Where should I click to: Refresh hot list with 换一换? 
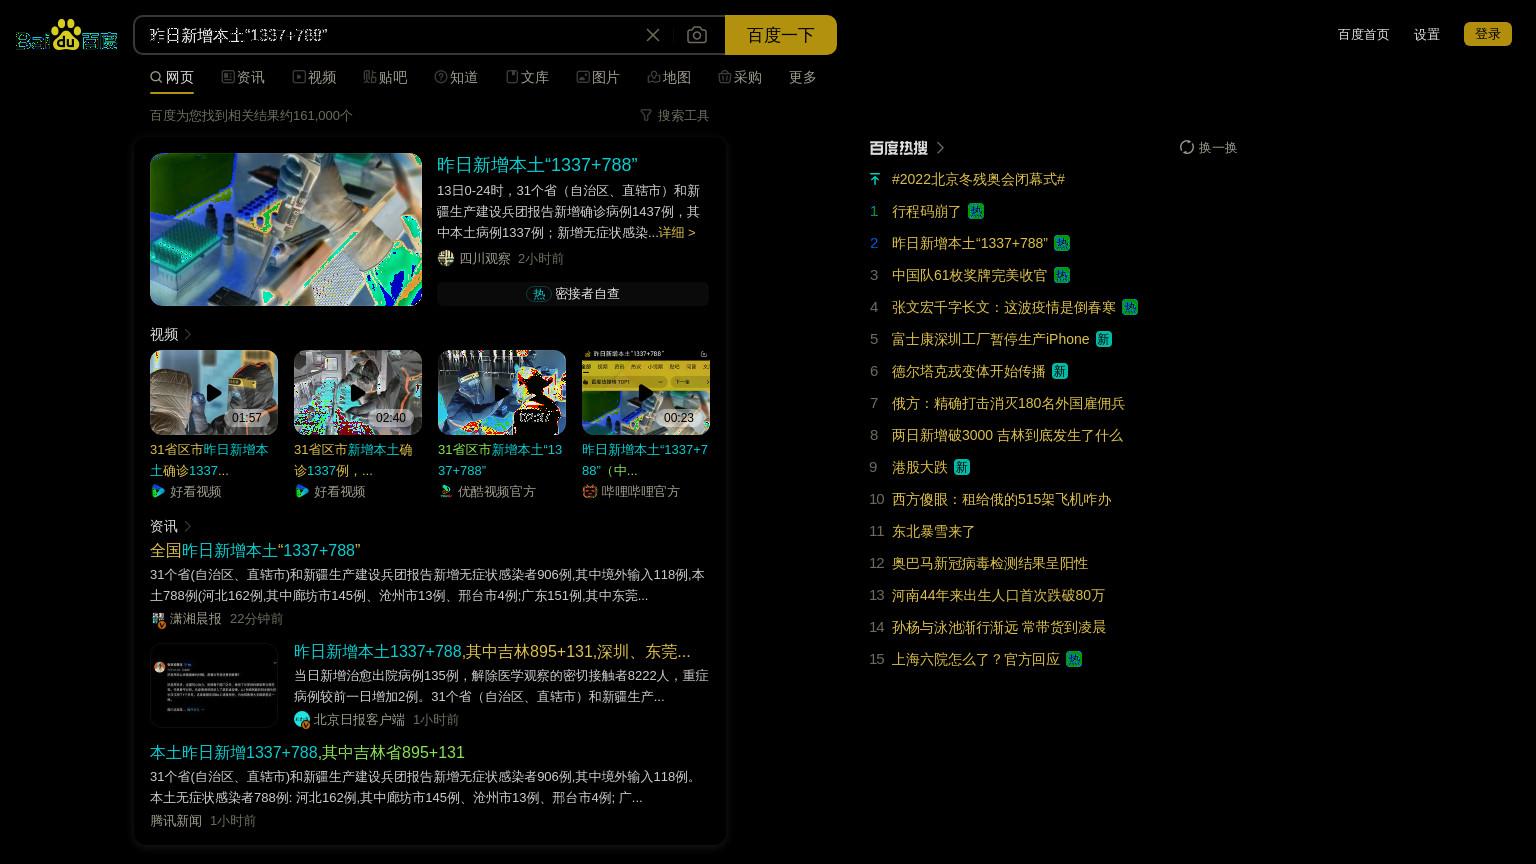[x=1209, y=147]
